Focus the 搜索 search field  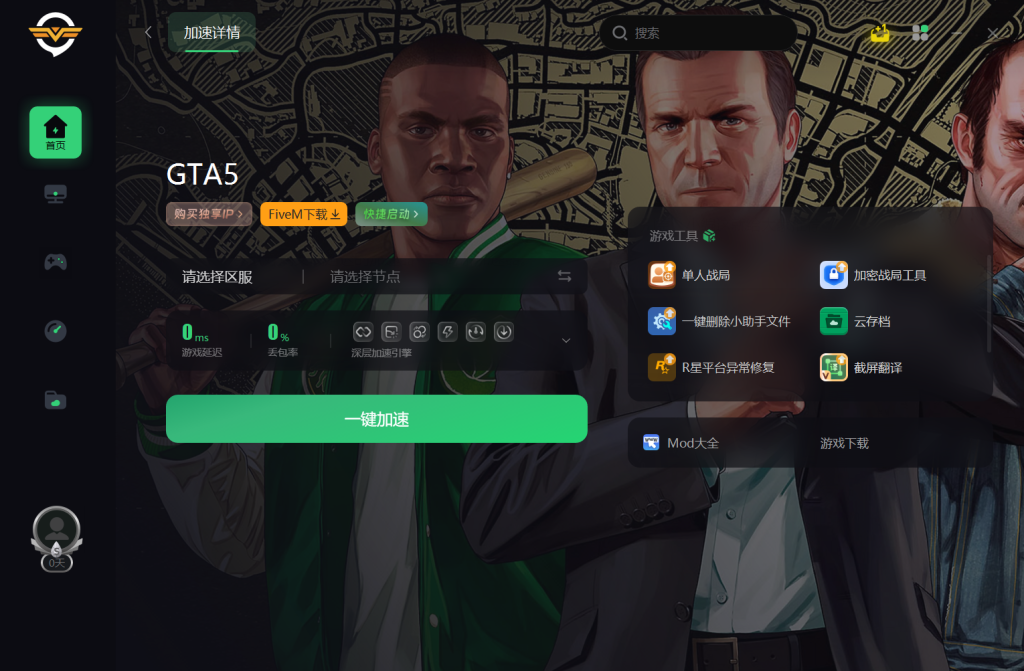699,33
